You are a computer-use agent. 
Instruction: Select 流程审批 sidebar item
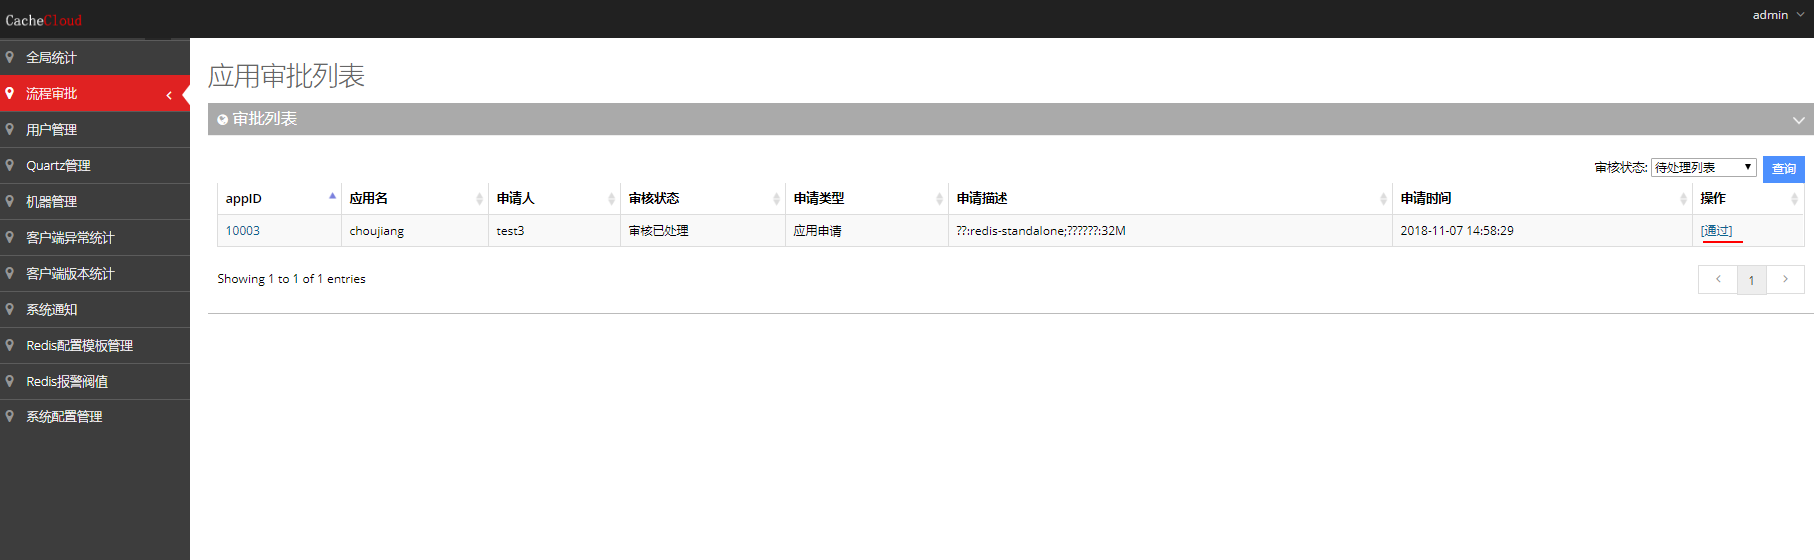click(x=95, y=94)
